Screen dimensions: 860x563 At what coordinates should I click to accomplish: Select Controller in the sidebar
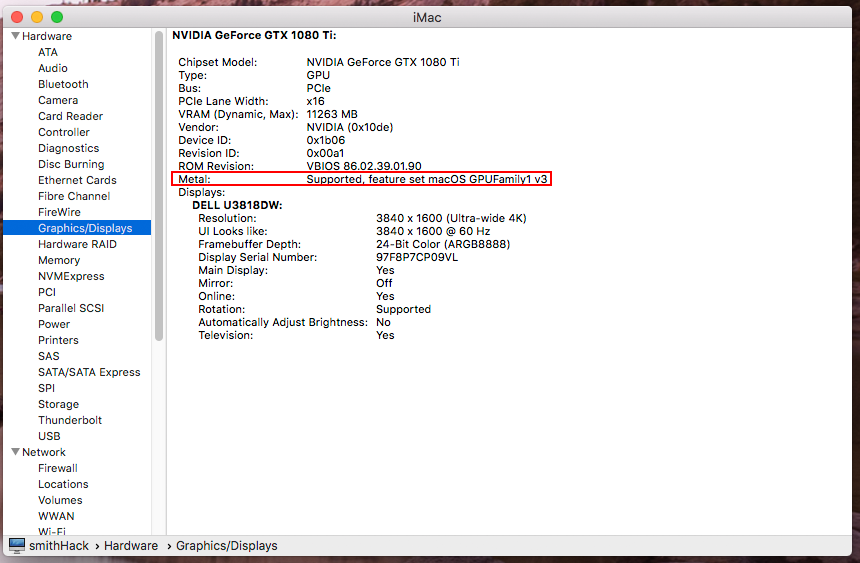64,132
